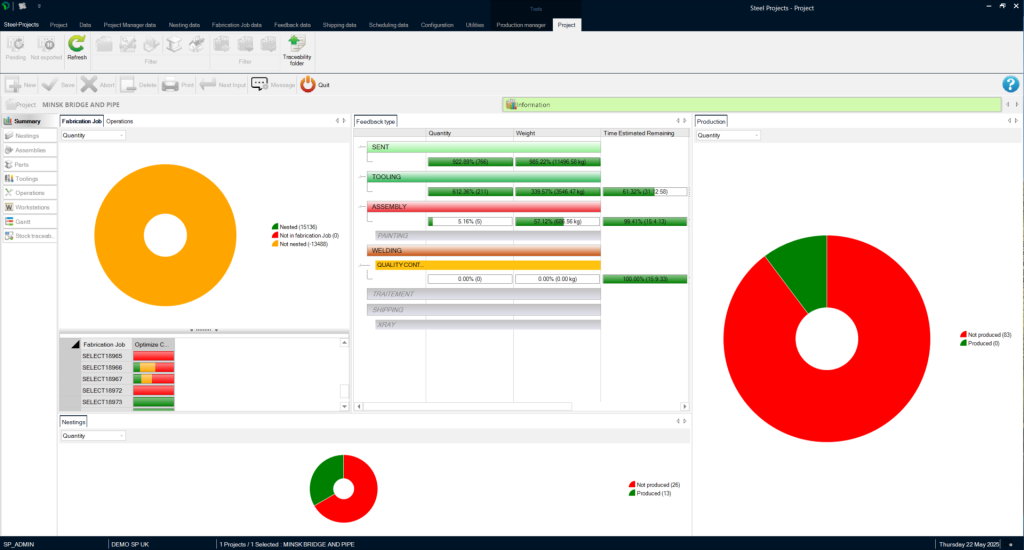
Task: Go to Nestings in left sidebar
Action: 28,135
